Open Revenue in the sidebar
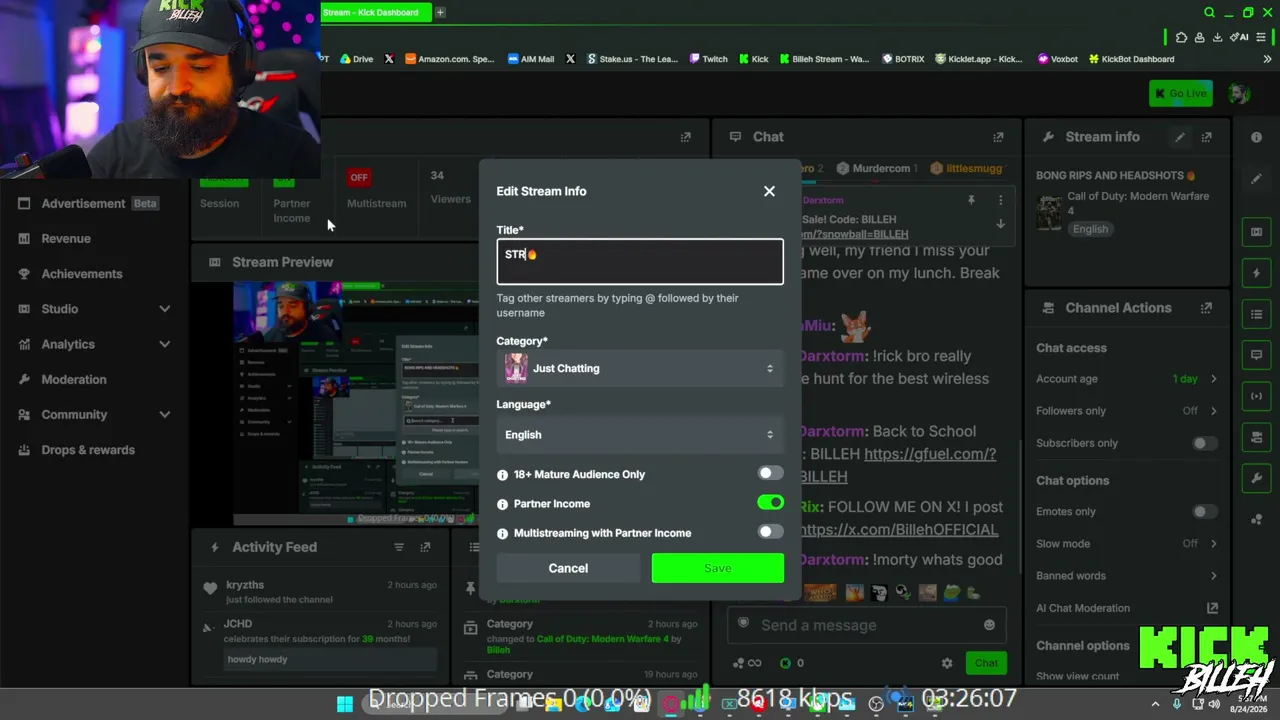 pyautogui.click(x=66, y=238)
